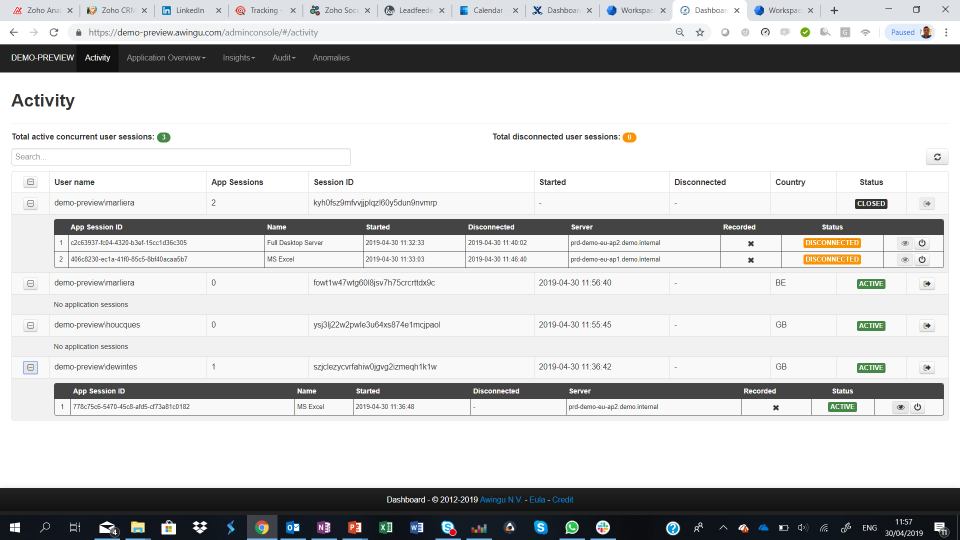The image size is (960, 540).
Task: Switch to the LinkedIn browser tab
Action: [190, 10]
